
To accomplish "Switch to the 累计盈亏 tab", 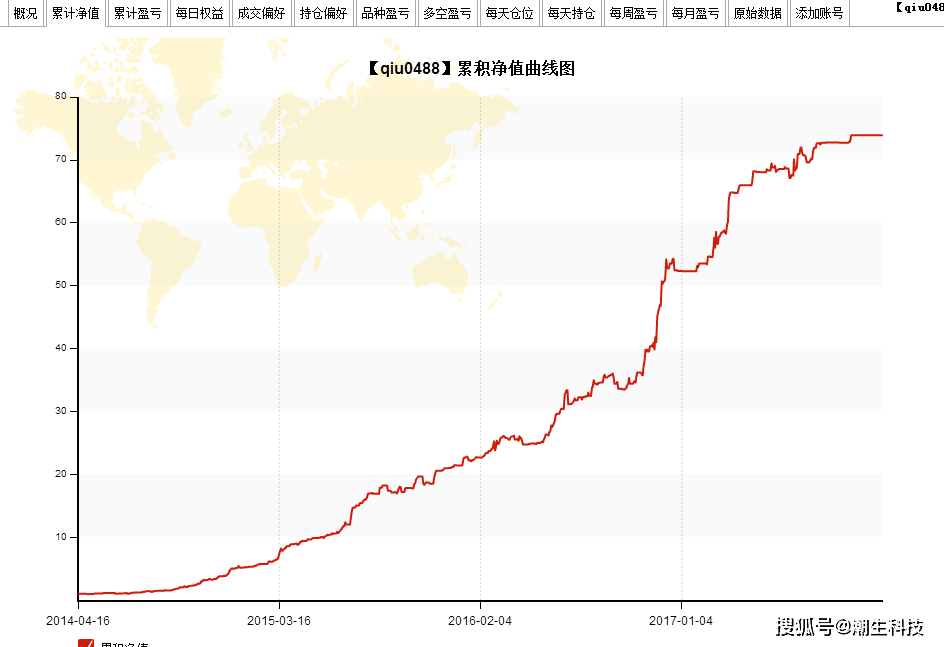I will pos(137,13).
